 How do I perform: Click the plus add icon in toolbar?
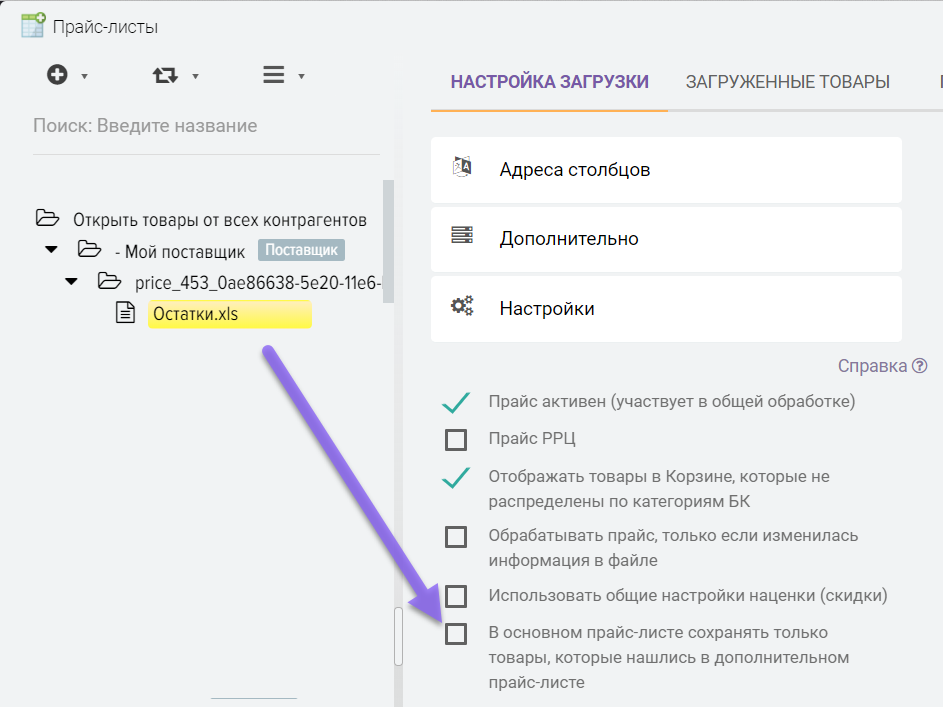coord(57,75)
